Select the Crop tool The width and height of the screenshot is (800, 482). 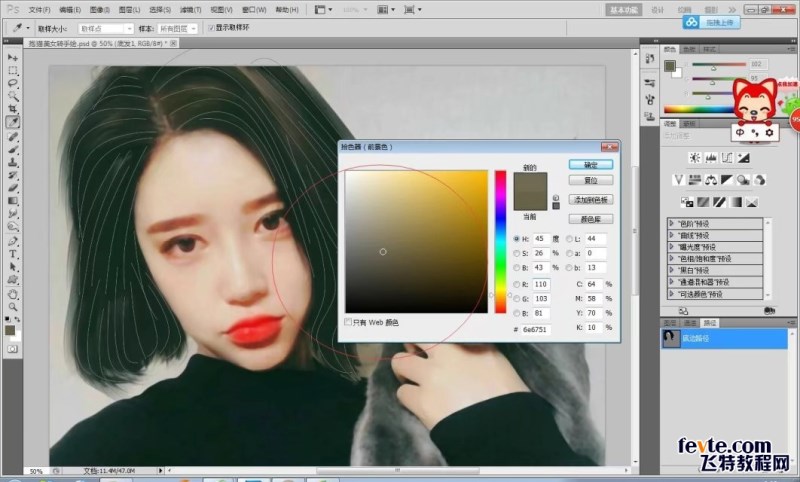click(x=13, y=108)
